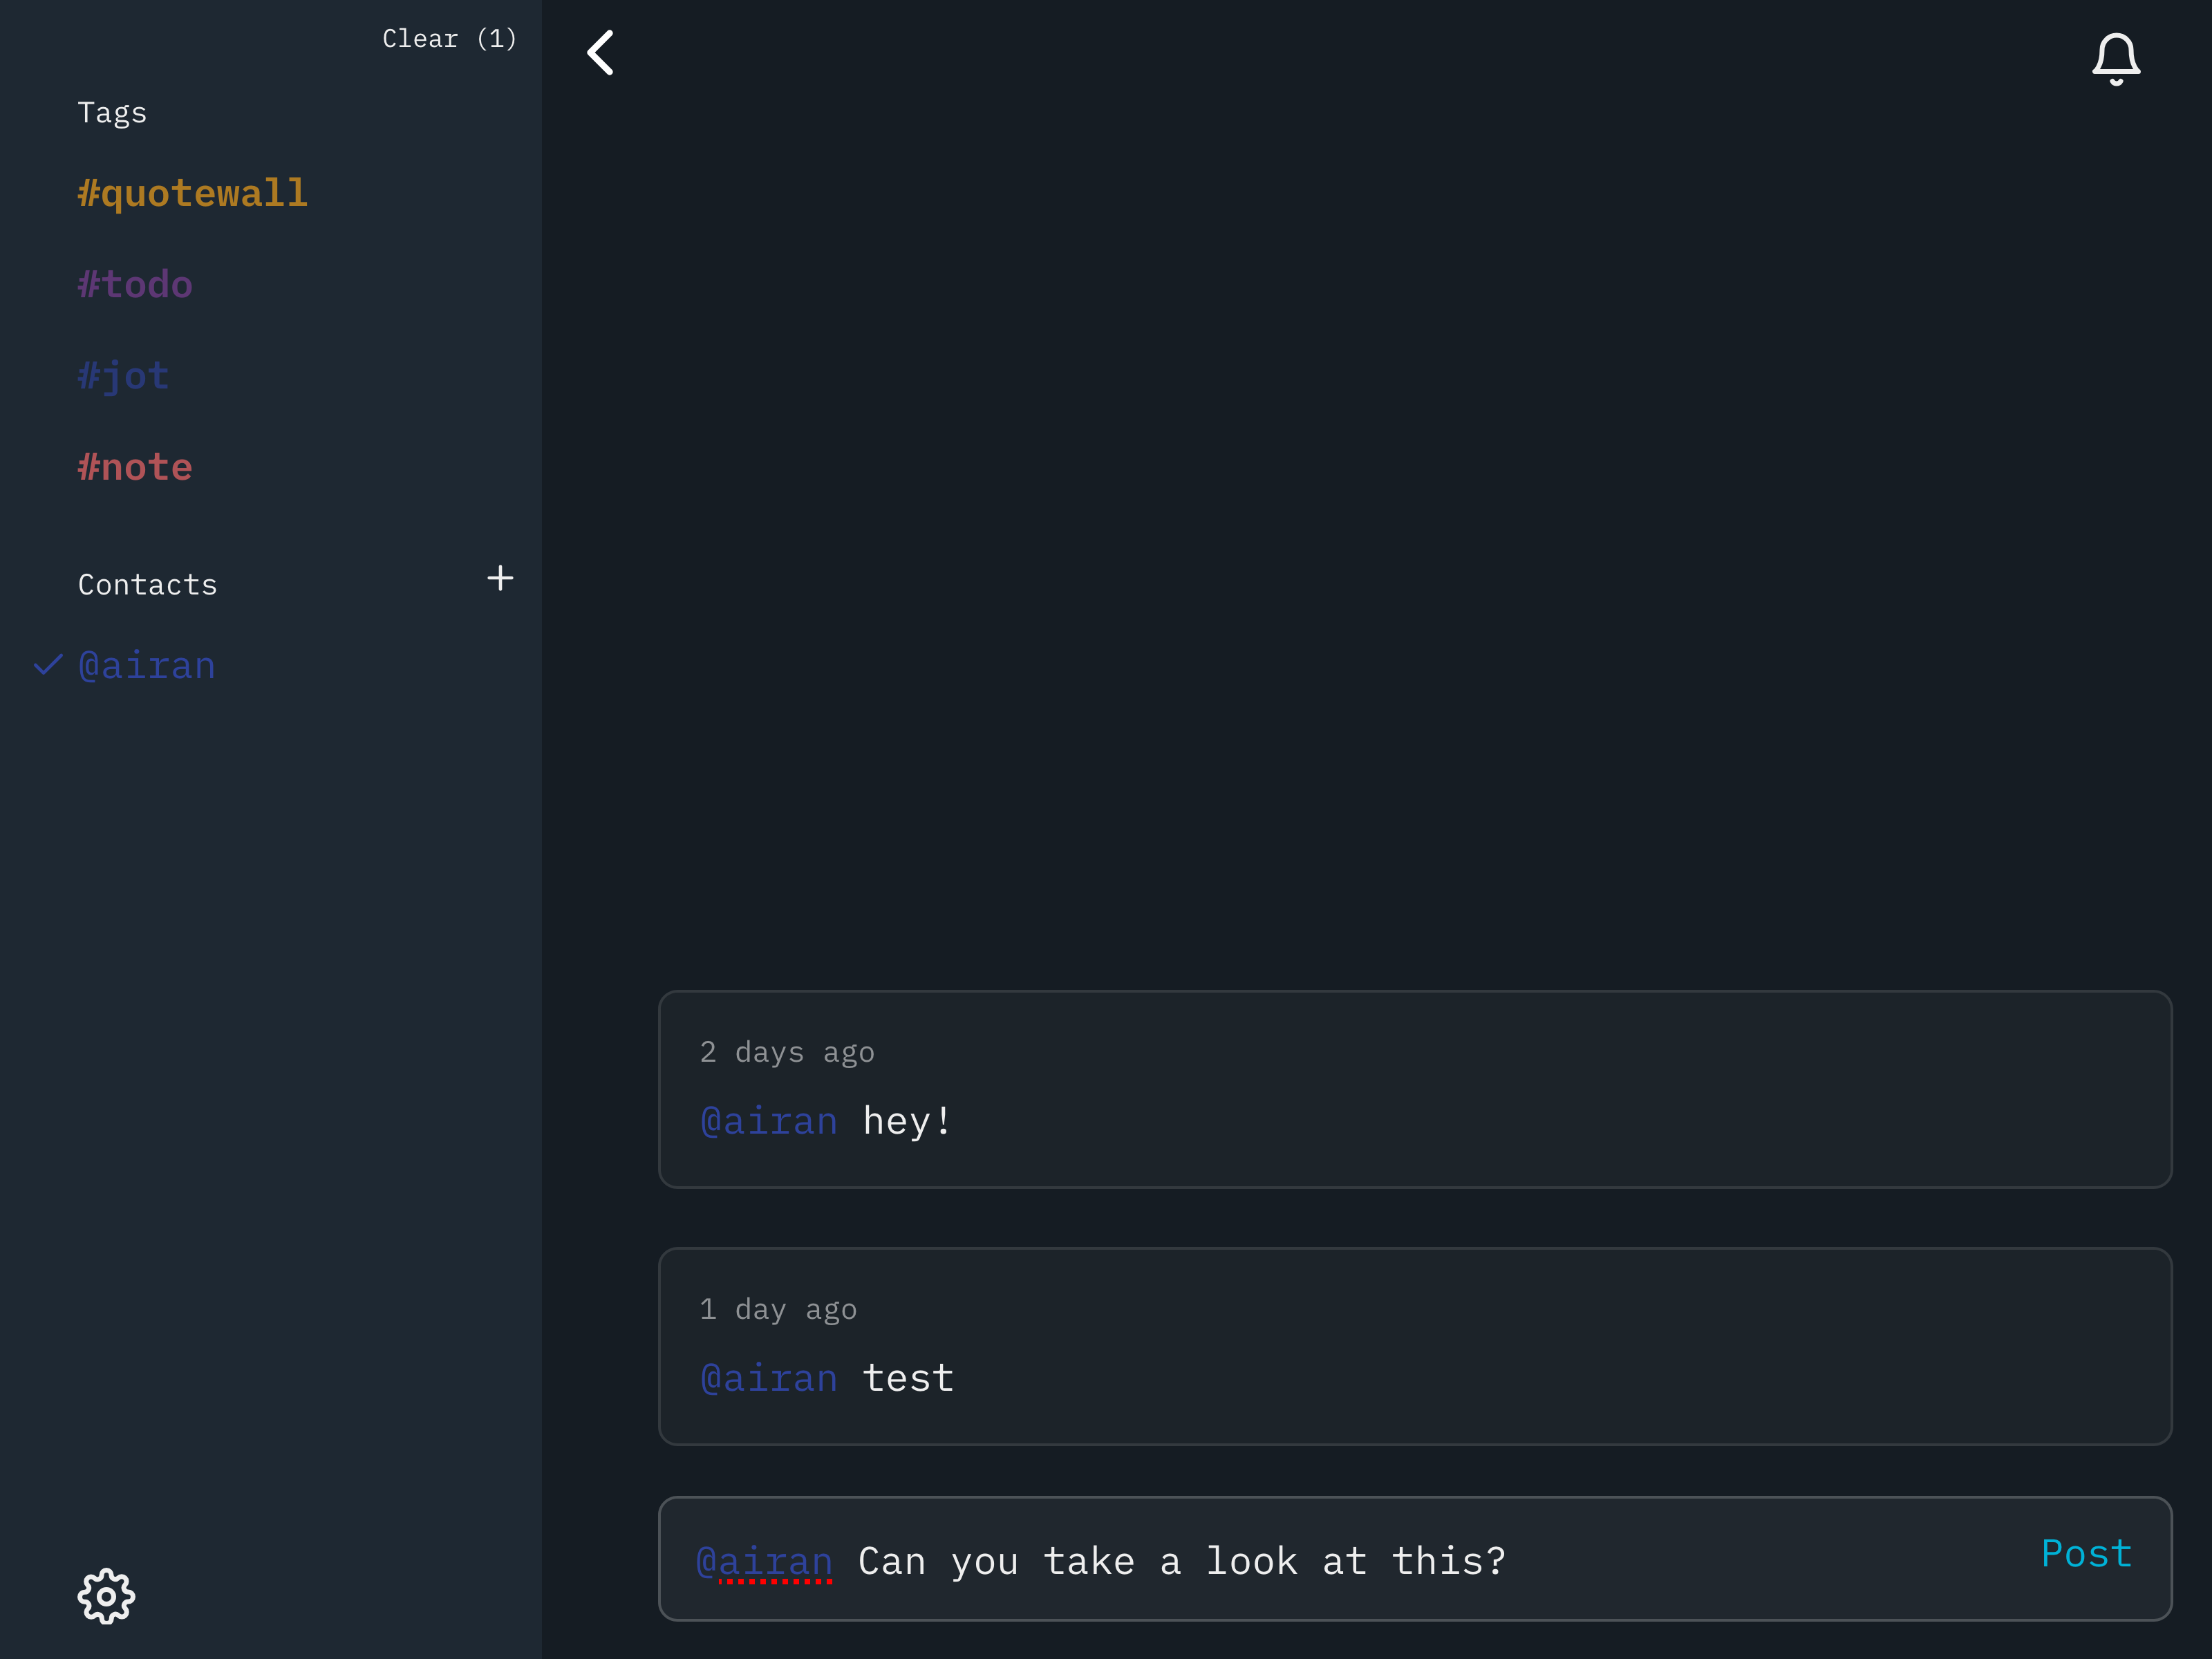Screen dimensions: 2212x1659
Task: Click the Tags section header
Action: tap(112, 112)
